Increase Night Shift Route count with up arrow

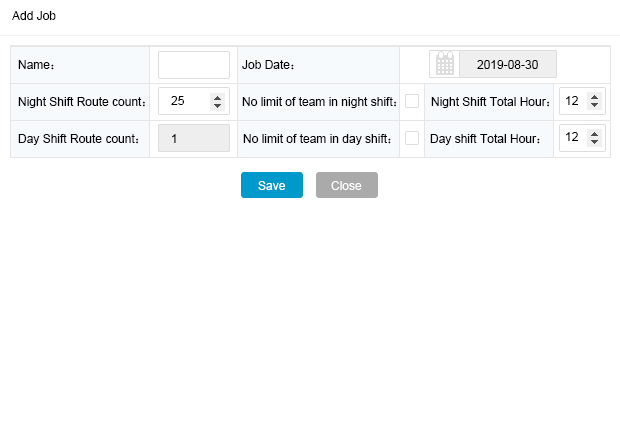[217, 97]
